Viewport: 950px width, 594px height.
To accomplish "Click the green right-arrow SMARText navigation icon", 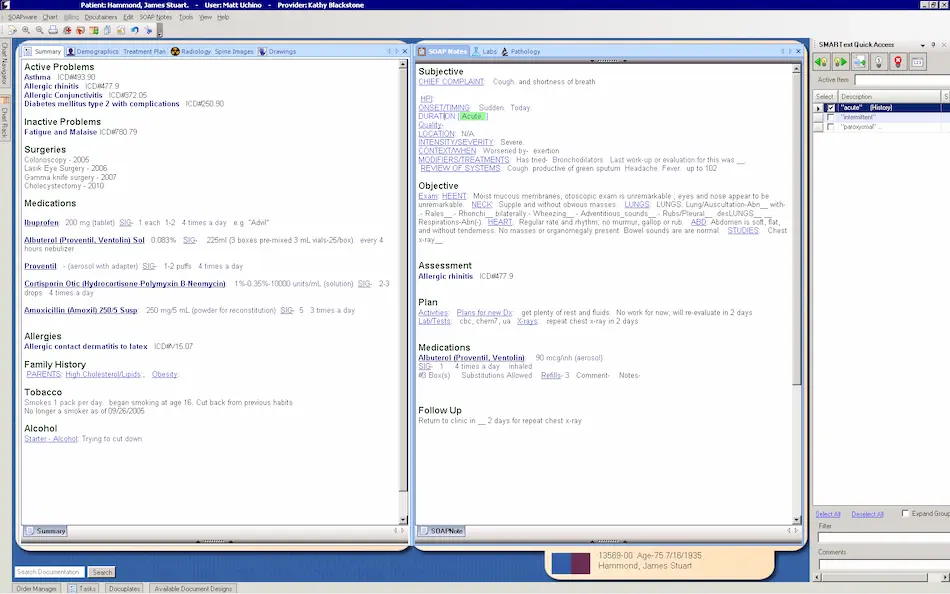I will (842, 61).
